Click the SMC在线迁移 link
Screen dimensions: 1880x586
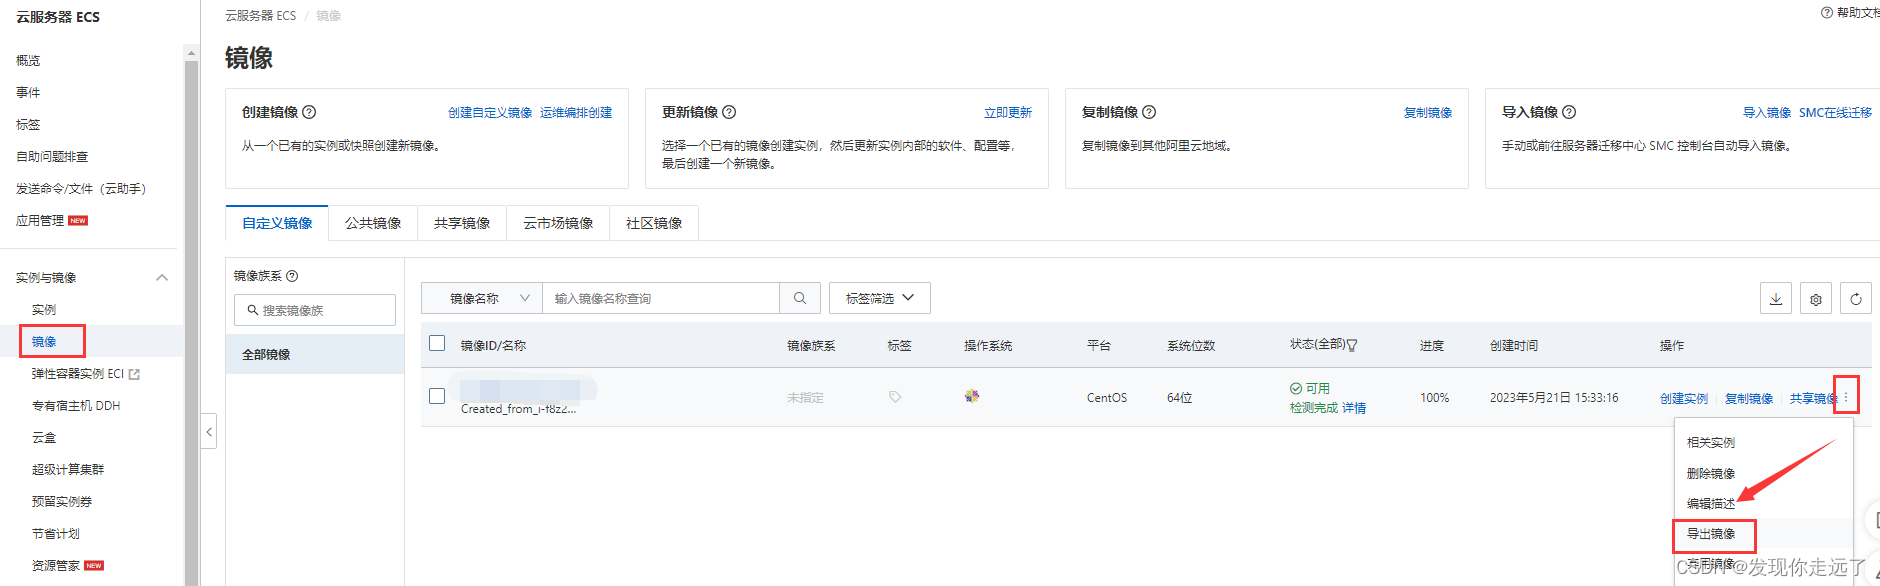[1835, 113]
